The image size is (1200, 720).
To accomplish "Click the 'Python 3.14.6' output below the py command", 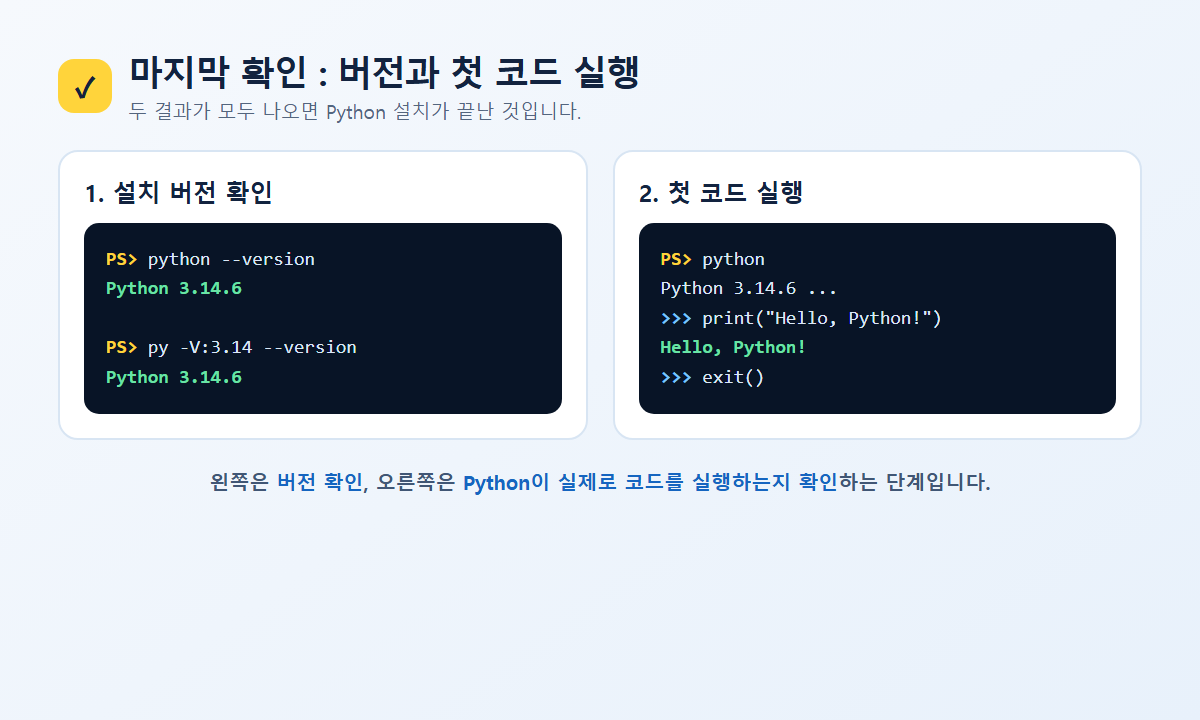I will (174, 377).
